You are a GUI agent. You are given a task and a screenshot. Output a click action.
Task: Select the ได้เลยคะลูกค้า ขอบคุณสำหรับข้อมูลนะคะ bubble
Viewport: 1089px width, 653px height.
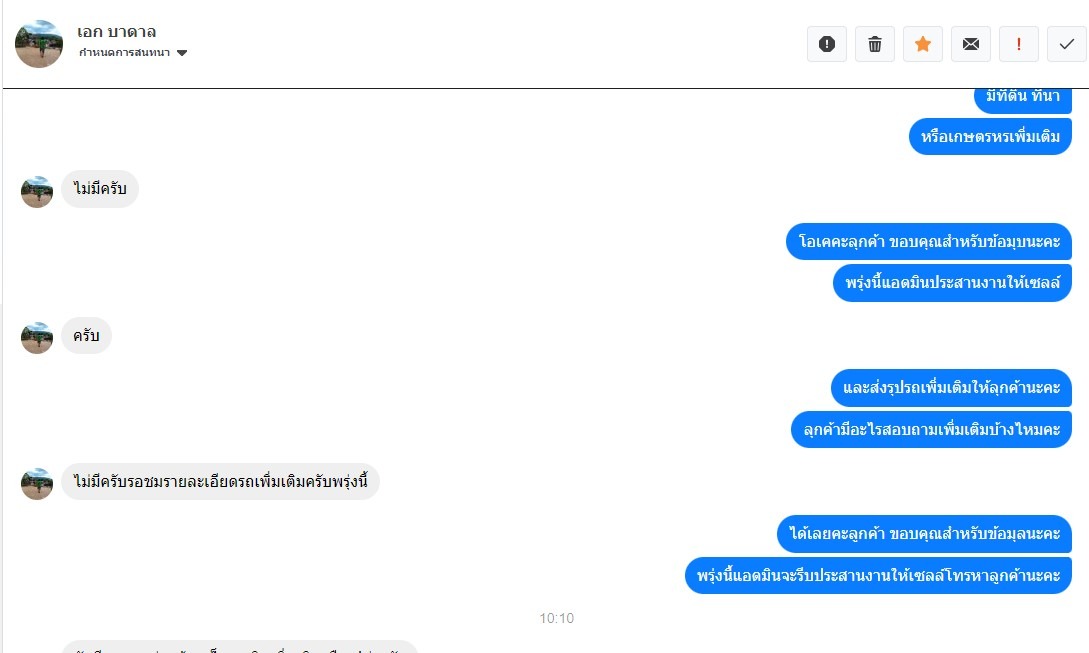[x=924, y=534]
